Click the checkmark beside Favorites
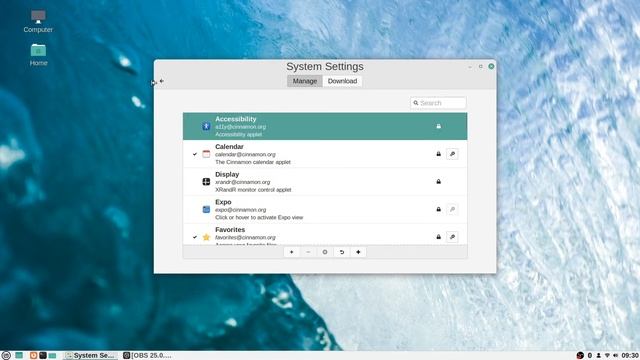The image size is (640, 360). pyautogui.click(x=195, y=237)
